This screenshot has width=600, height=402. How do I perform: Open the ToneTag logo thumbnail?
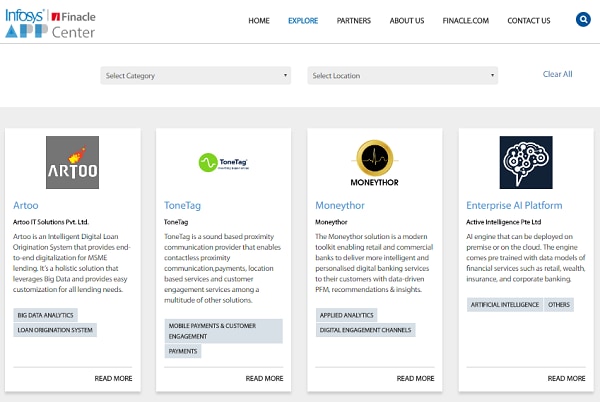click(224, 162)
